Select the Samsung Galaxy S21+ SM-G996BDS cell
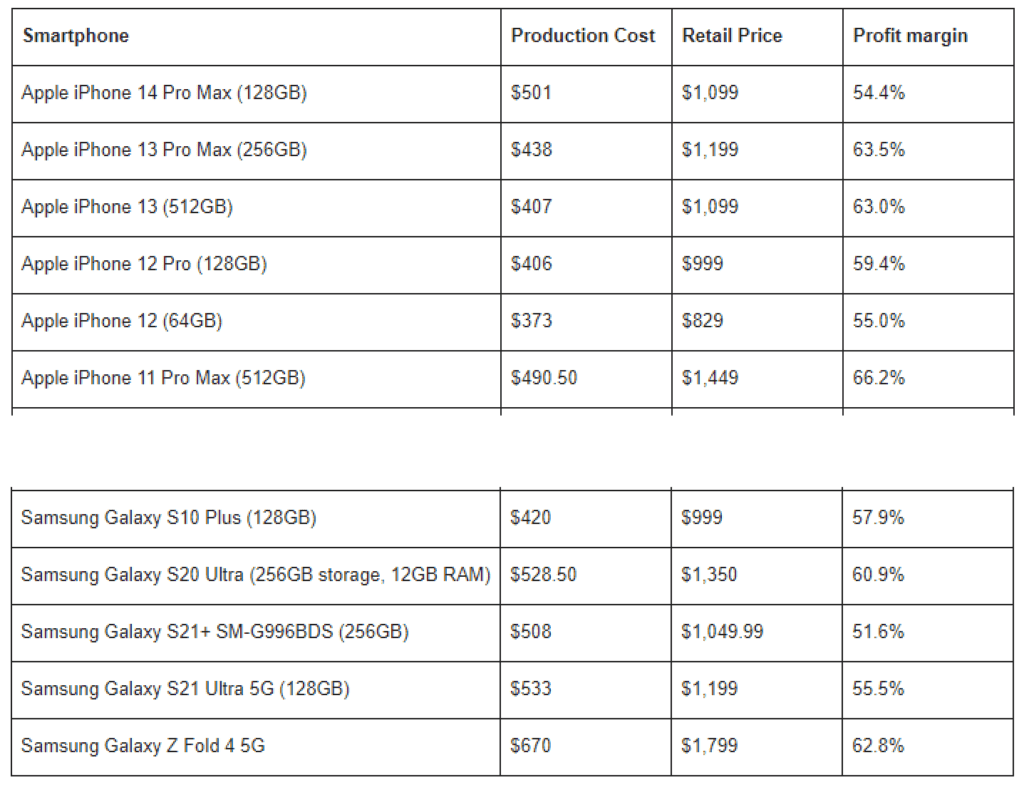1024x785 pixels. [215, 632]
